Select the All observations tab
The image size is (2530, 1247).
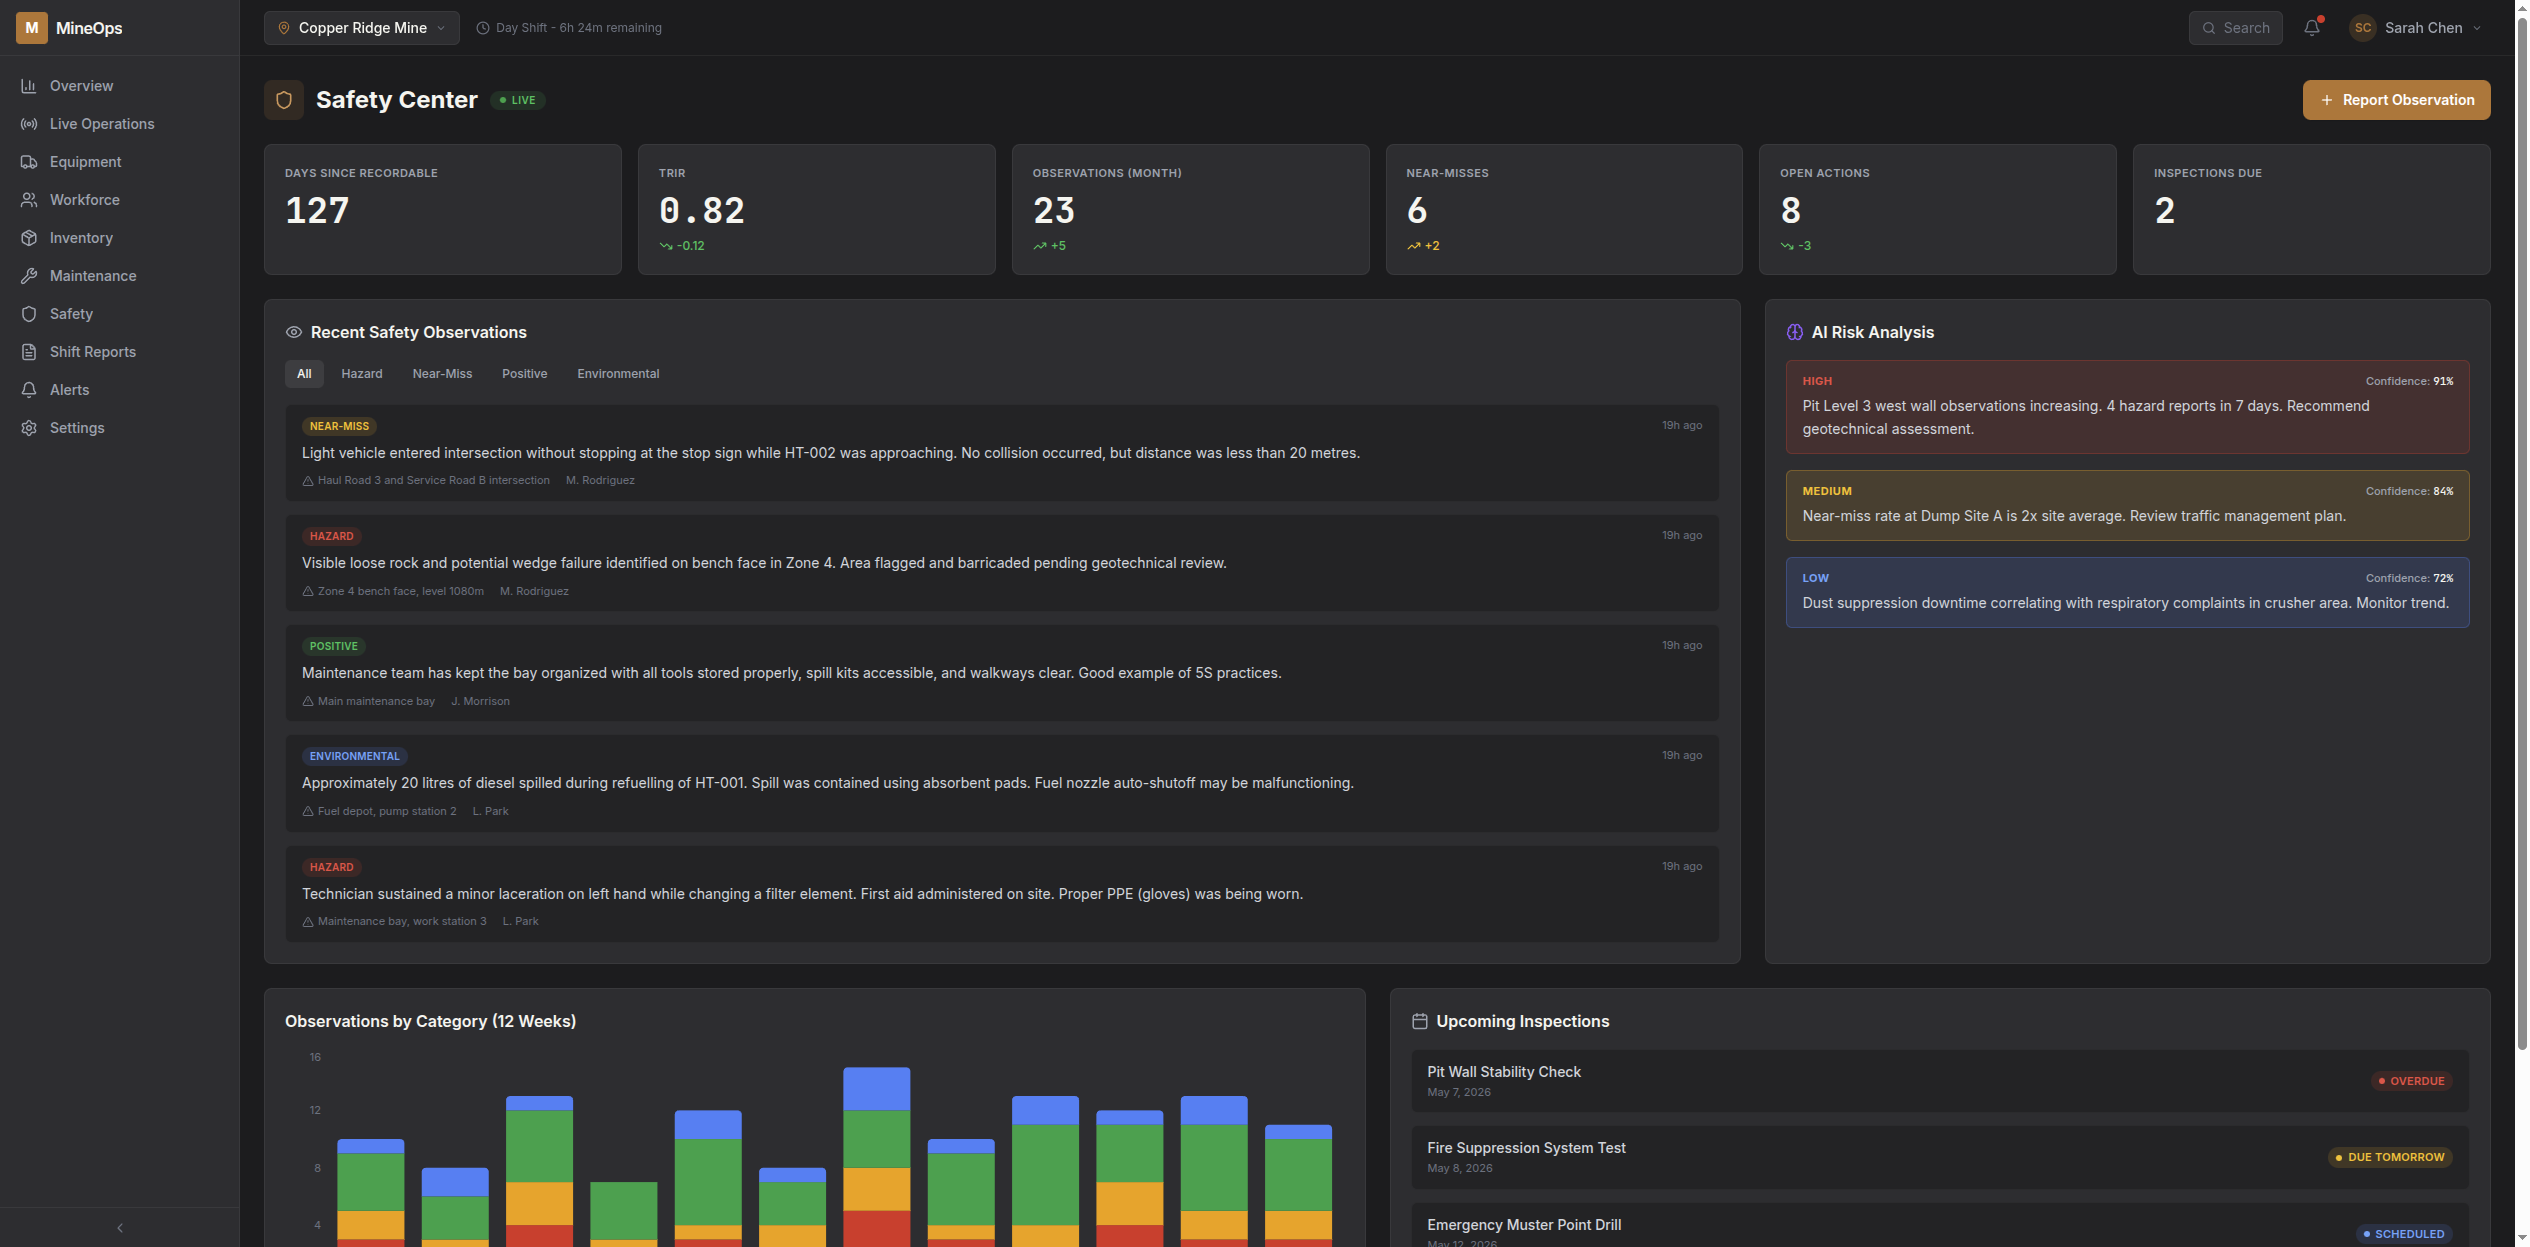[304, 374]
